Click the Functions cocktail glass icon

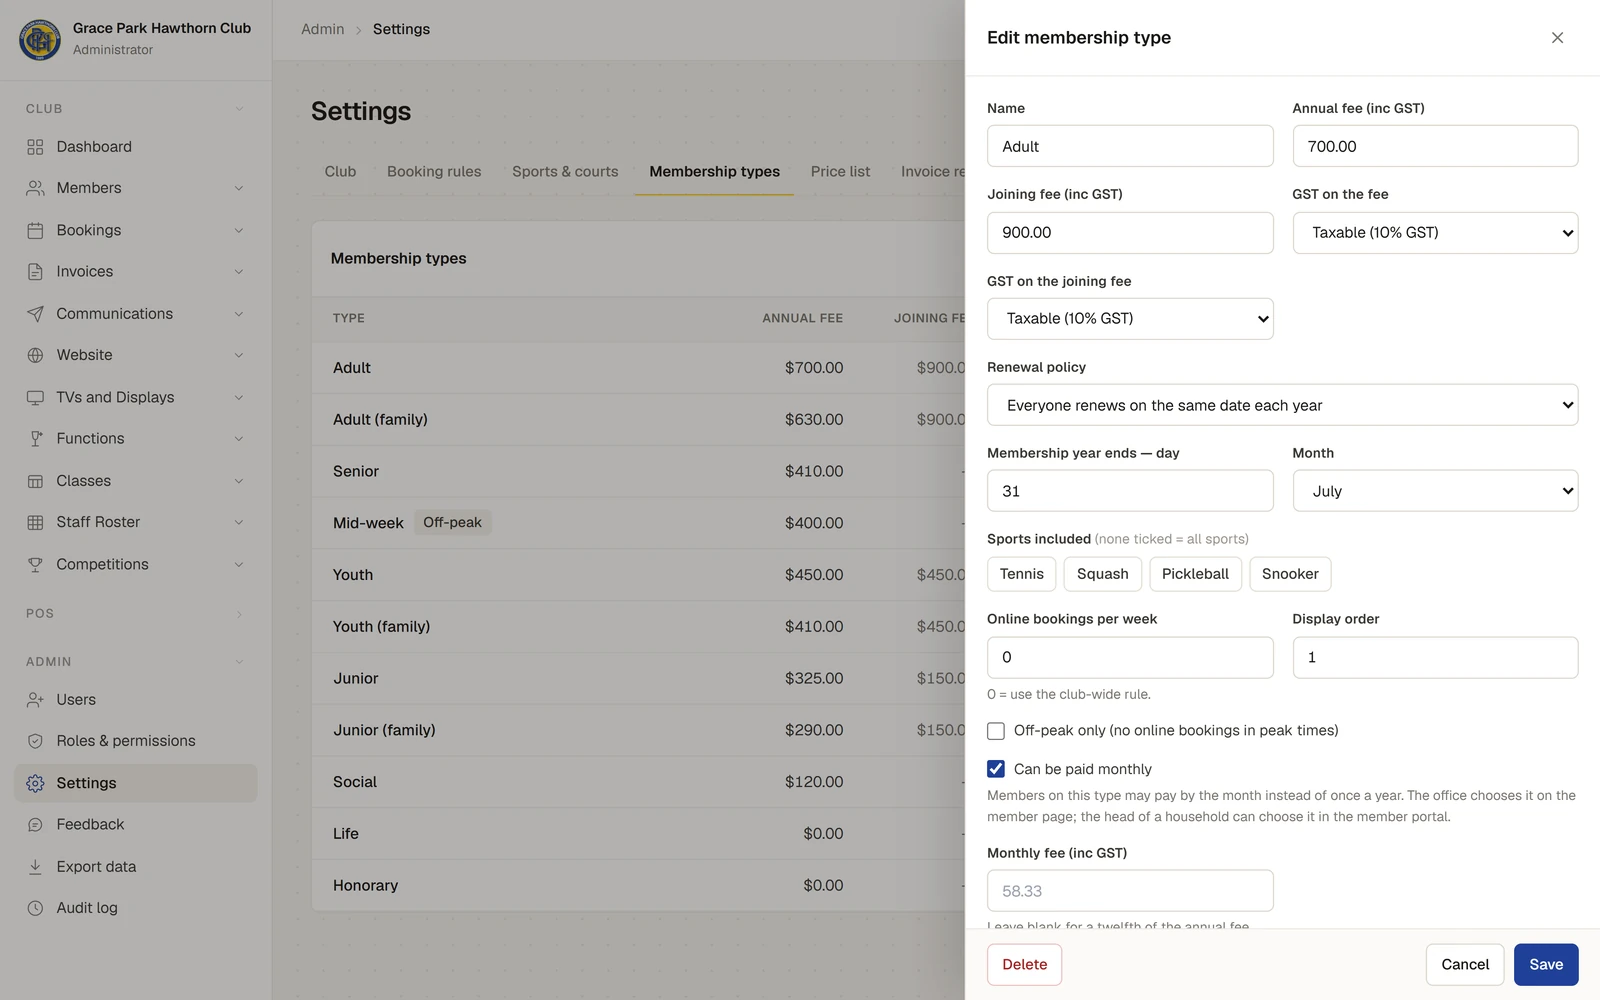pos(35,439)
